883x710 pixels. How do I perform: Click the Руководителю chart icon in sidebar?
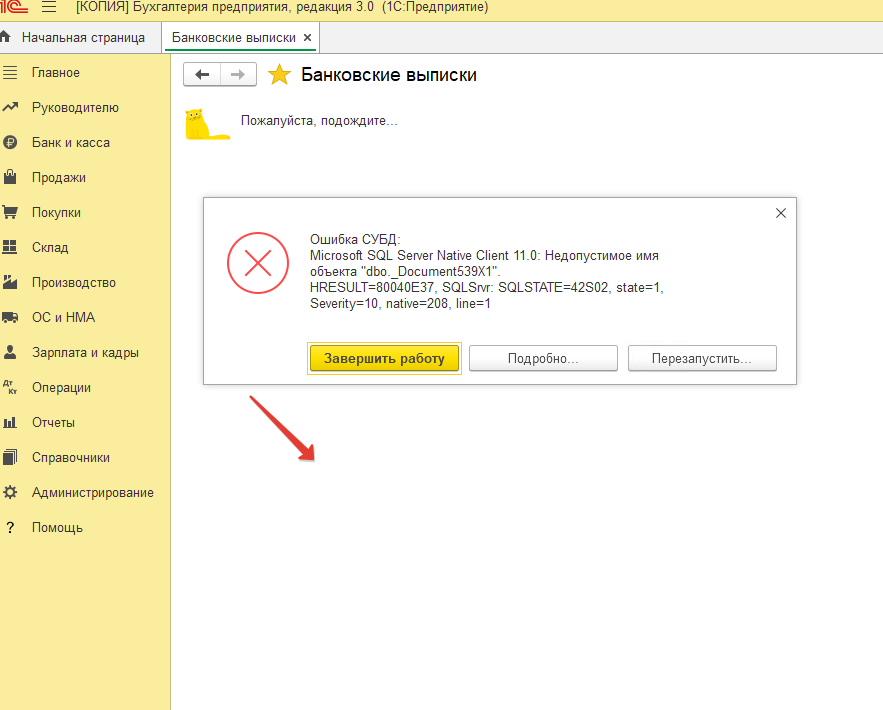11,108
